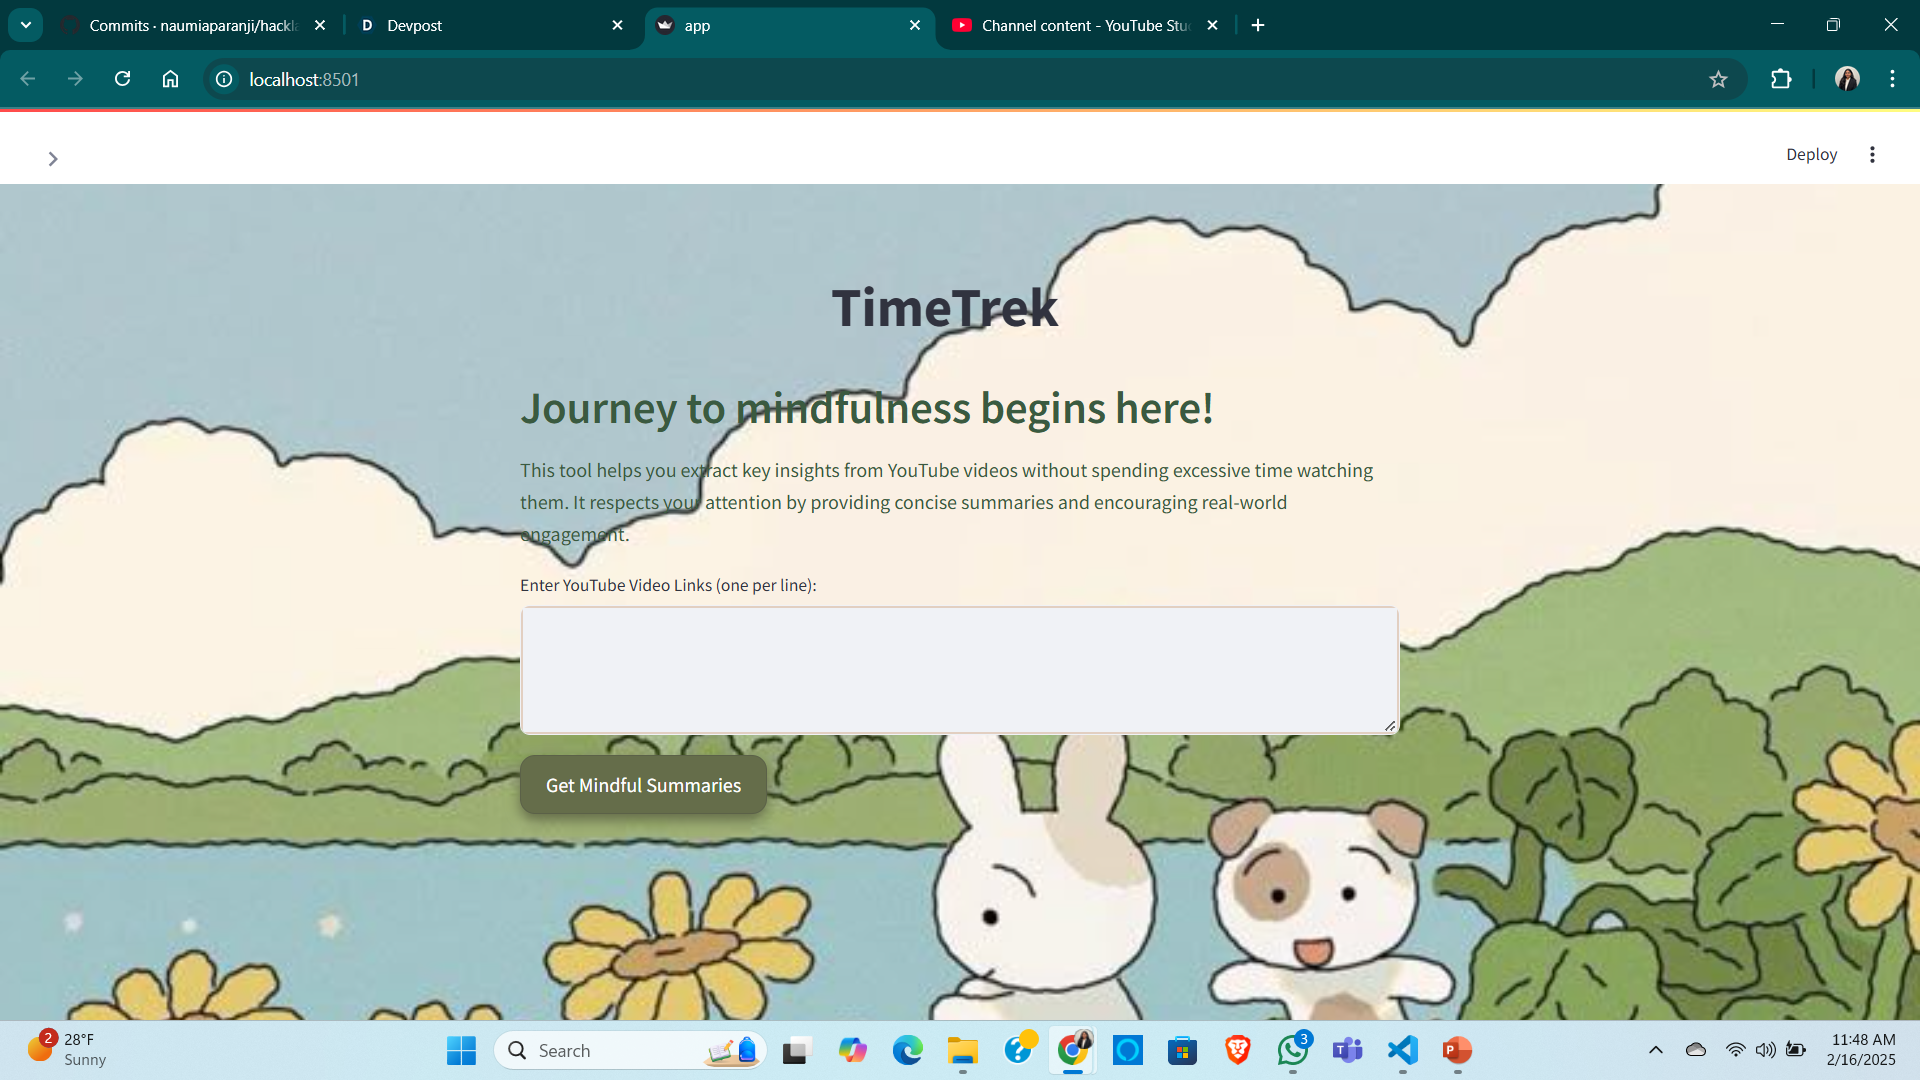Reload the localhost page
This screenshot has height=1080, width=1920.
(x=122, y=79)
